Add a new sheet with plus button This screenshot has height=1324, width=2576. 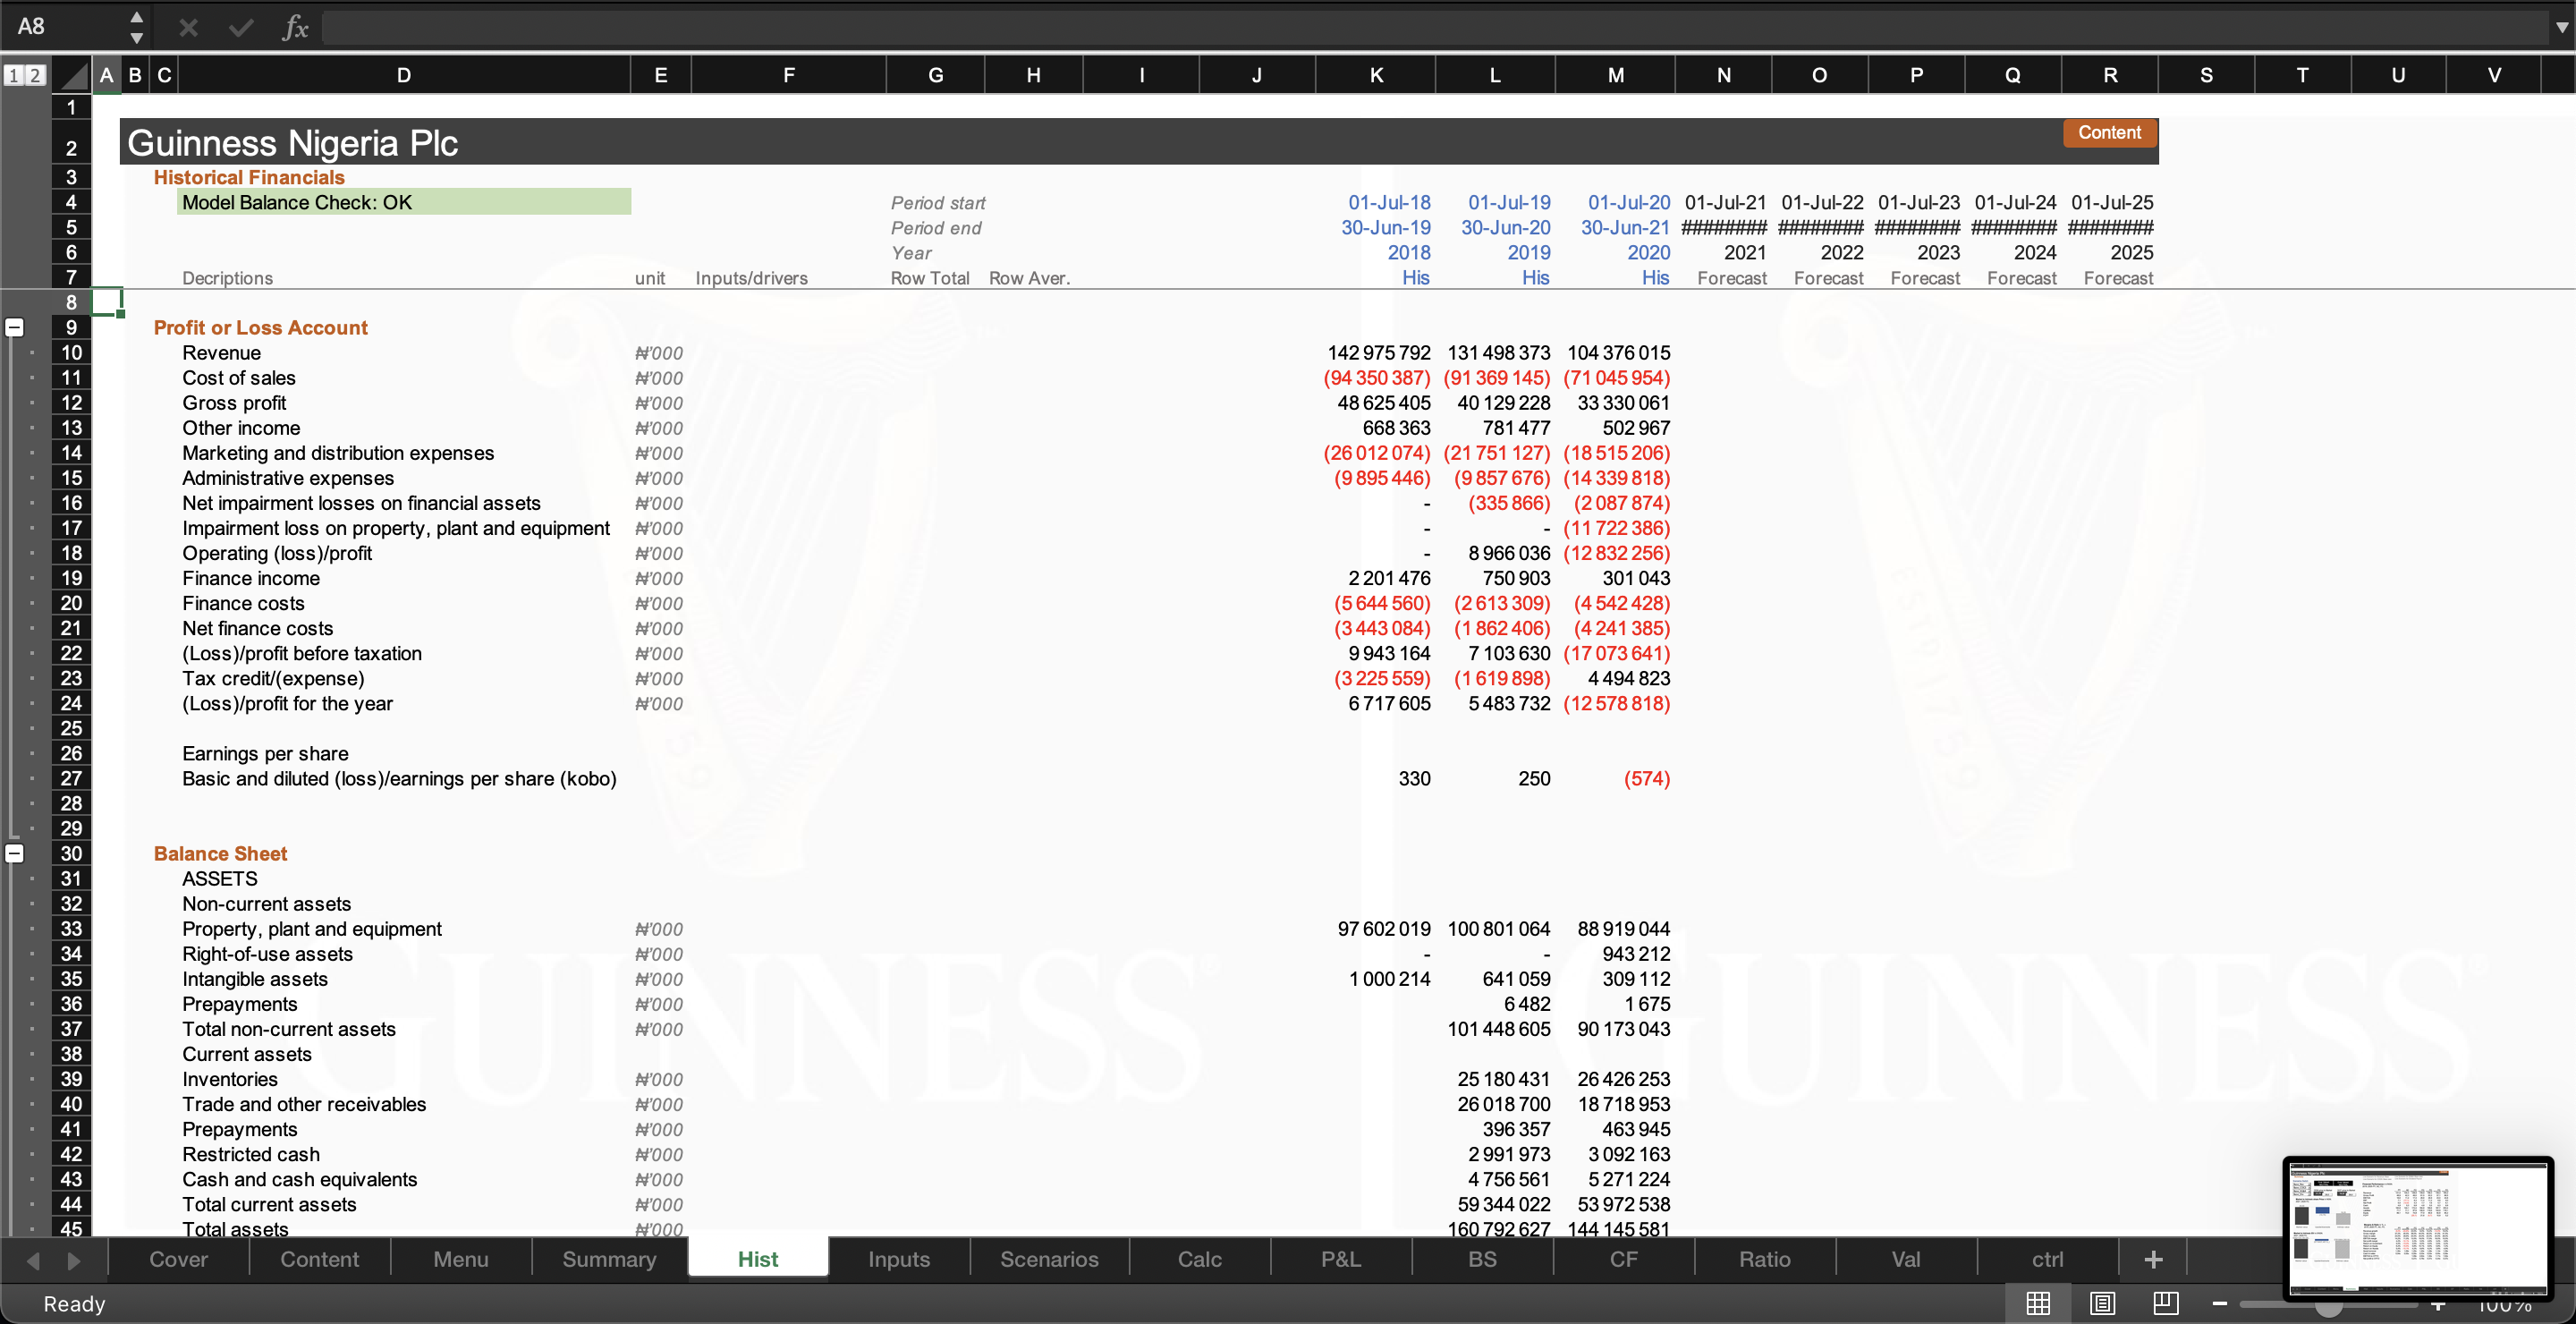coord(2153,1259)
